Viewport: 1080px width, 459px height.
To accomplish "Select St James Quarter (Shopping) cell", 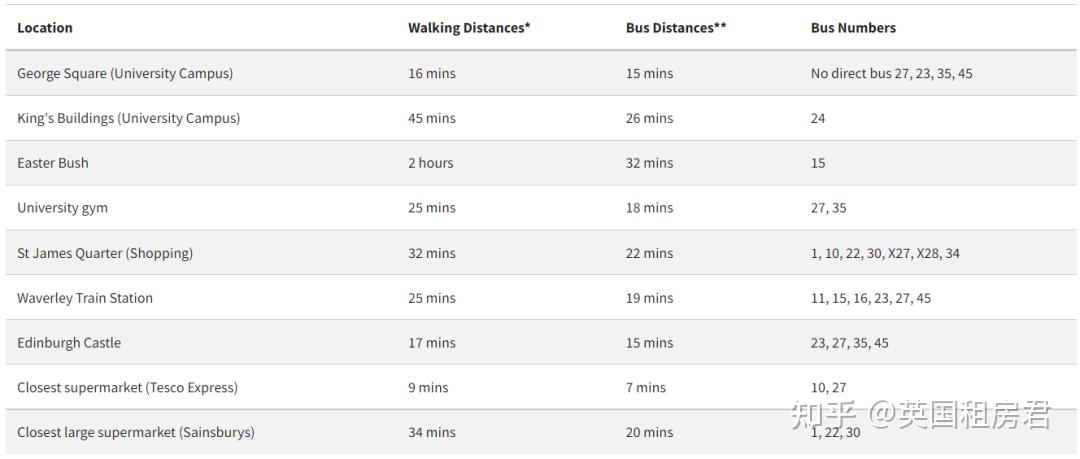I will 105,253.
